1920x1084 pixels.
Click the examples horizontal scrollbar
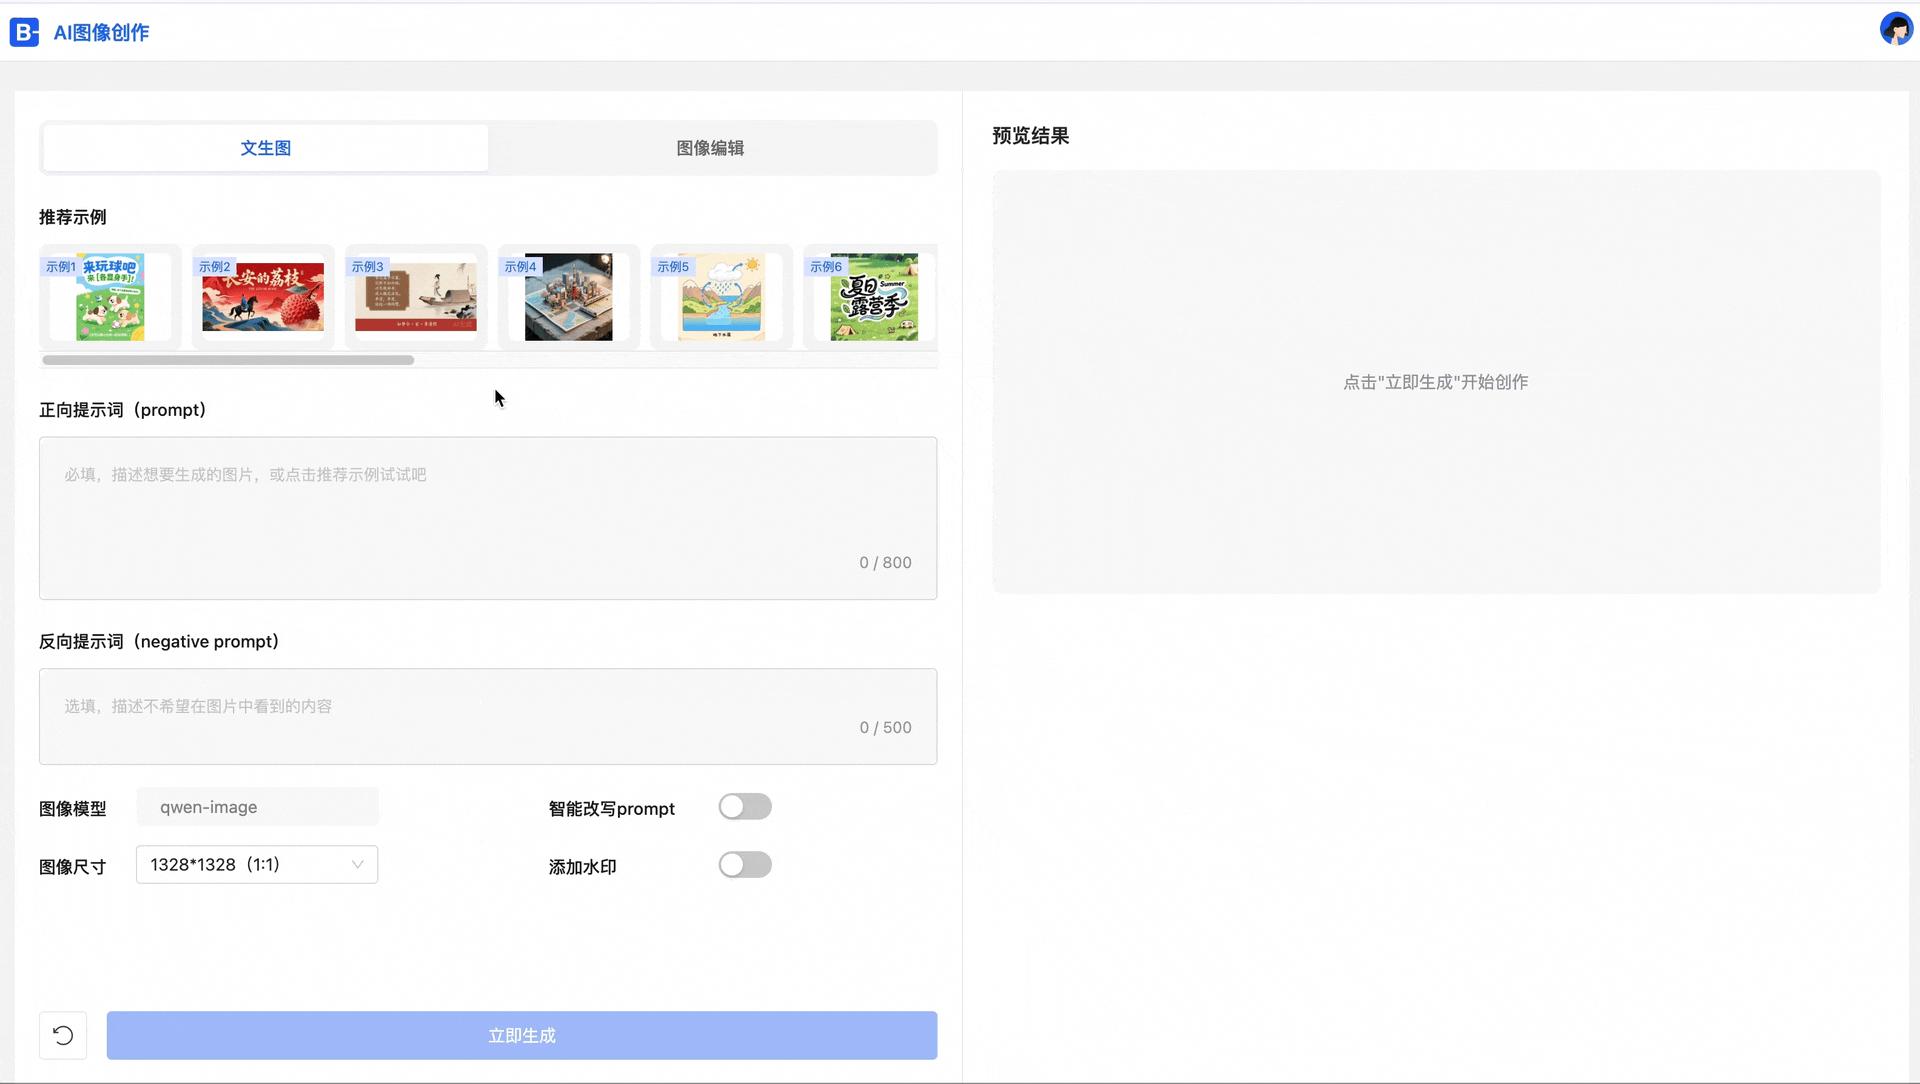[228, 360]
